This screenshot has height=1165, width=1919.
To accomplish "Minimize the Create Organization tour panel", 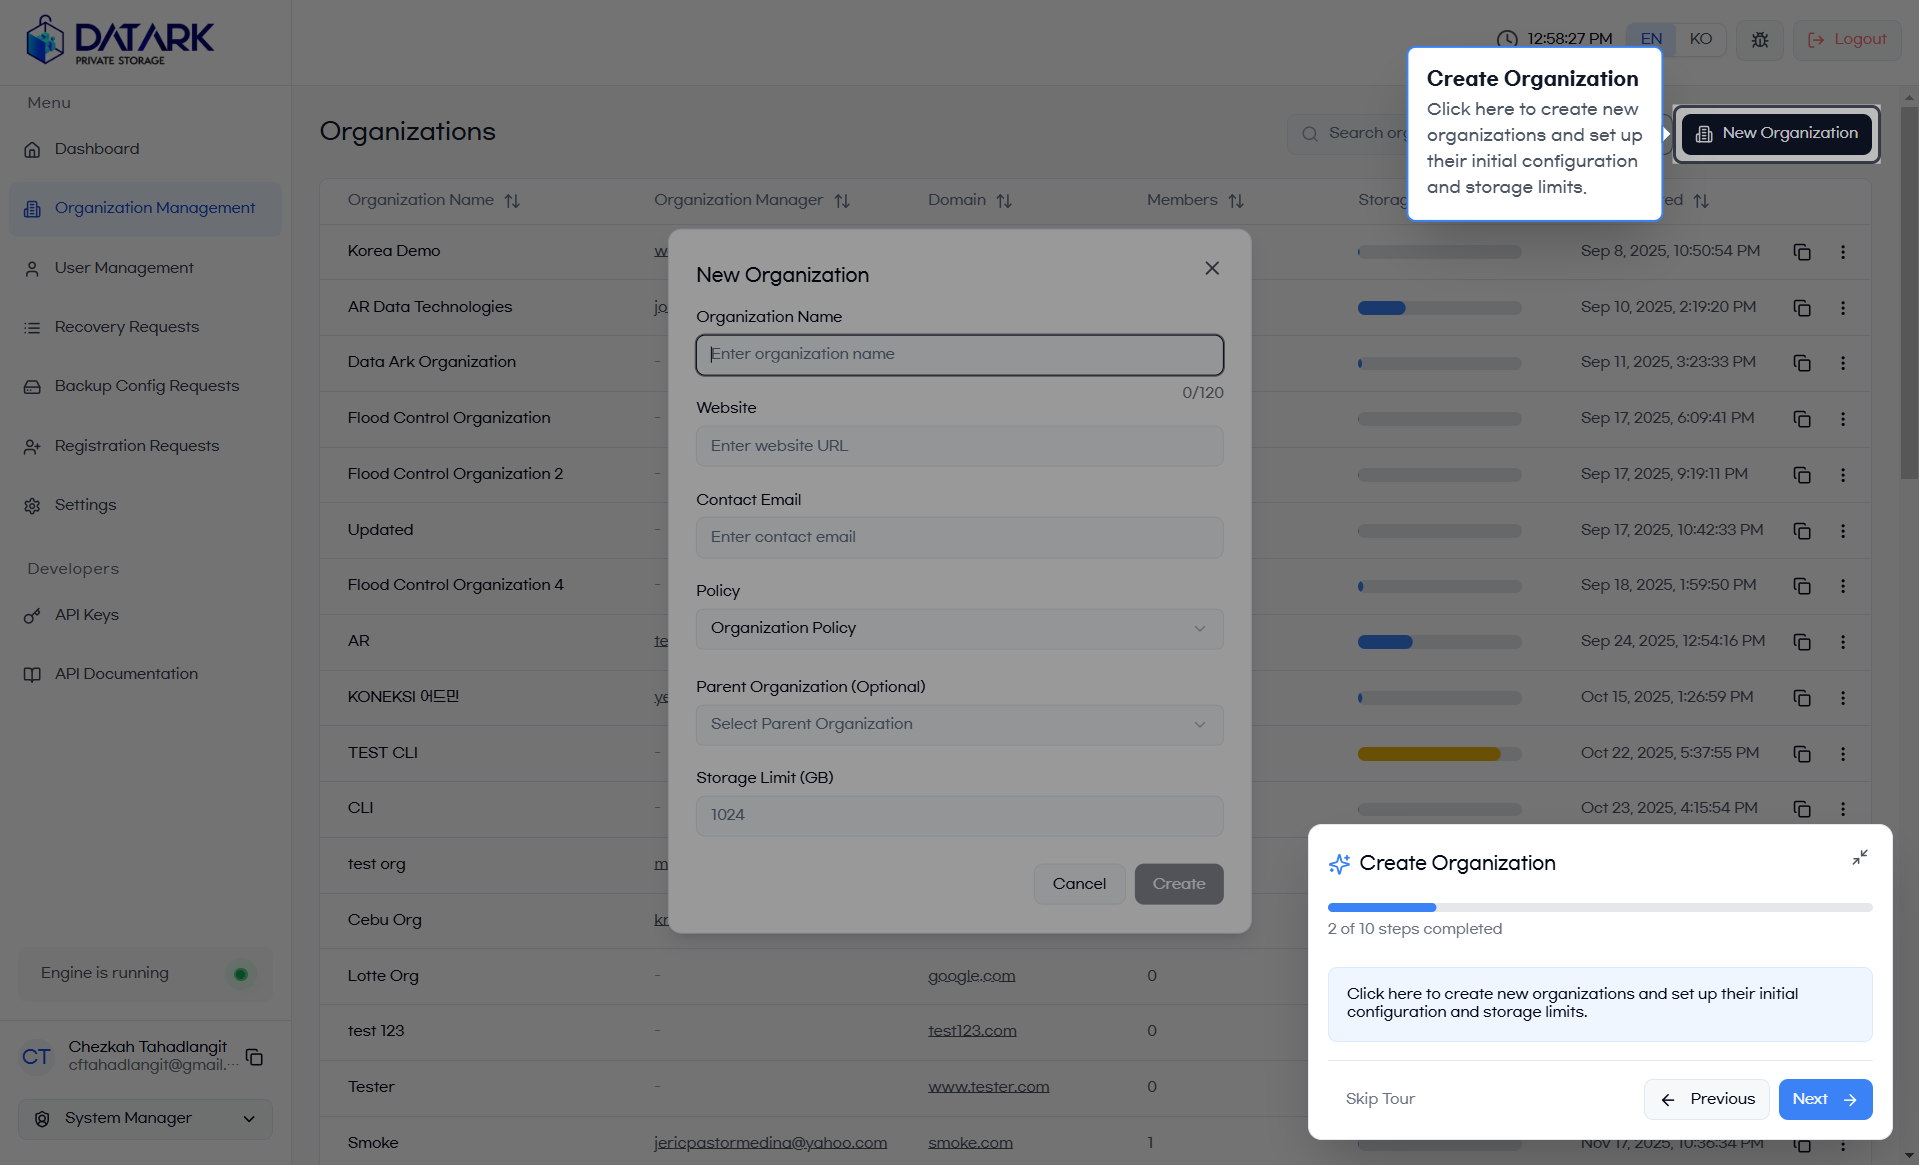I will tap(1859, 858).
